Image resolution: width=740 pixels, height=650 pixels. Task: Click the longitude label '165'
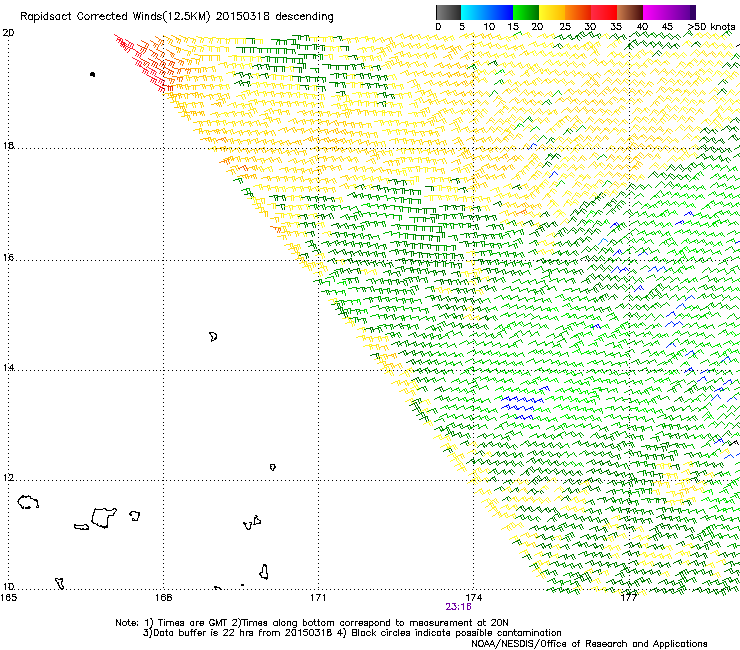[8, 598]
